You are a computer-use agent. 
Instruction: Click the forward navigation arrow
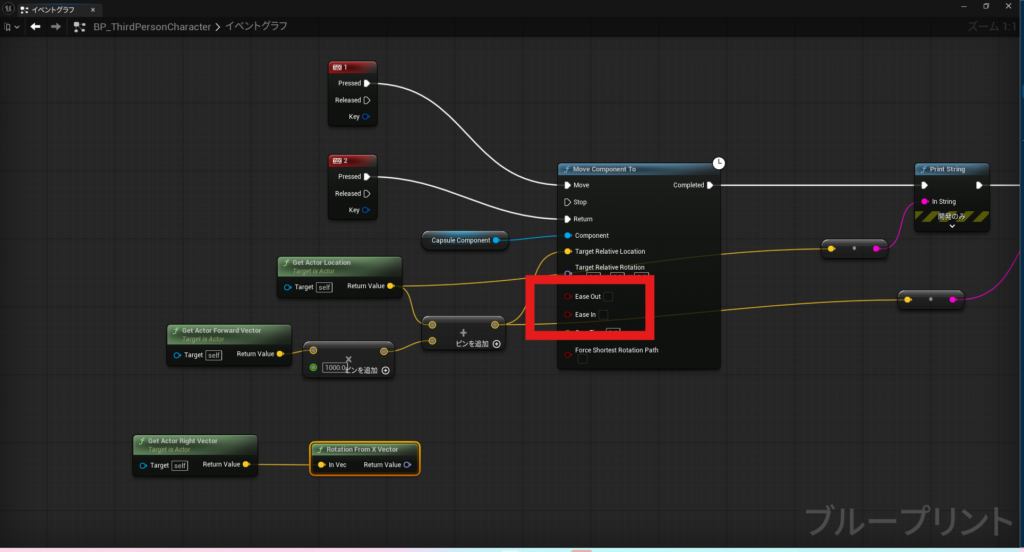click(x=55, y=26)
